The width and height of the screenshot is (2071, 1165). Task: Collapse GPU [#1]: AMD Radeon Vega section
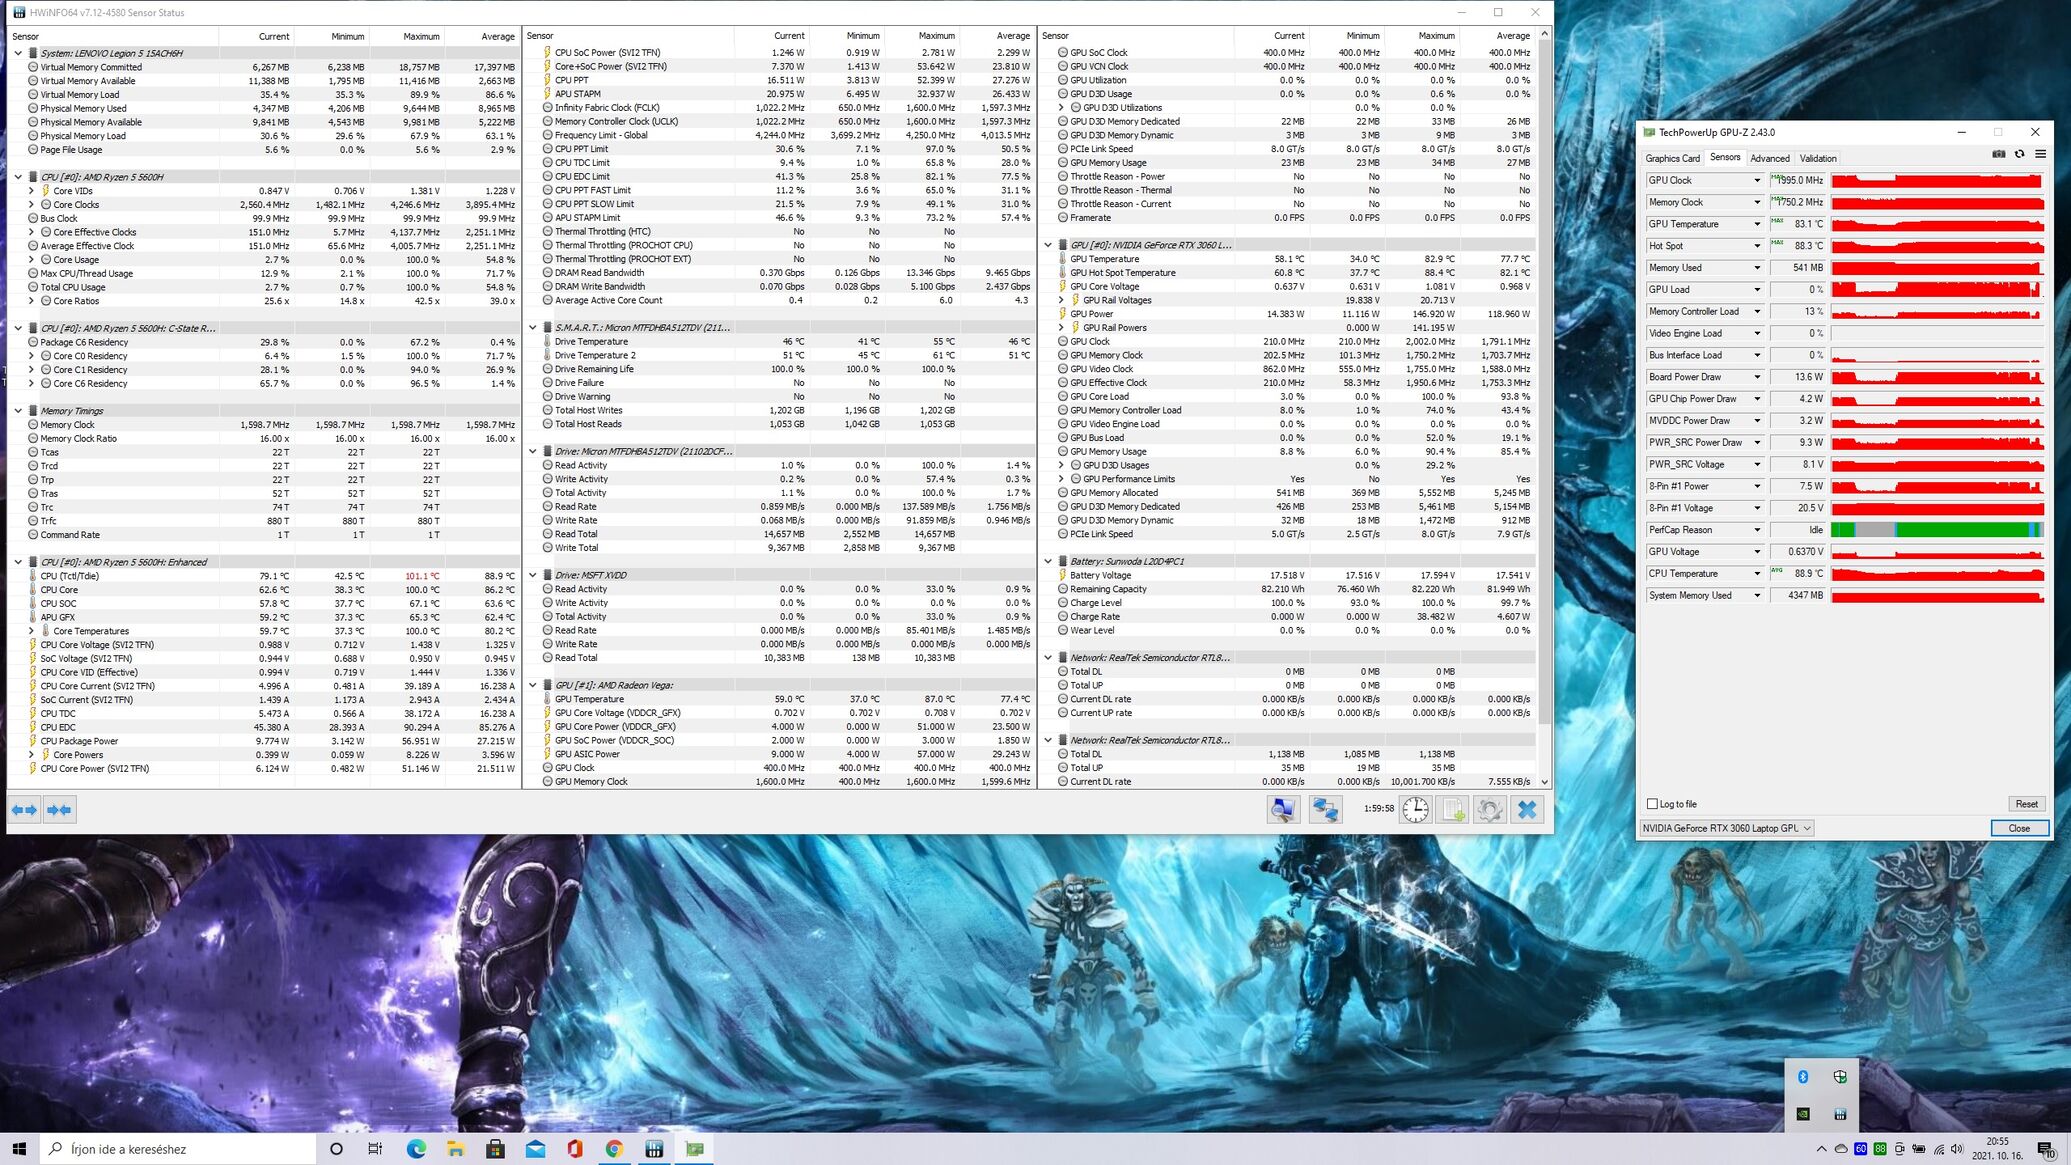533,686
